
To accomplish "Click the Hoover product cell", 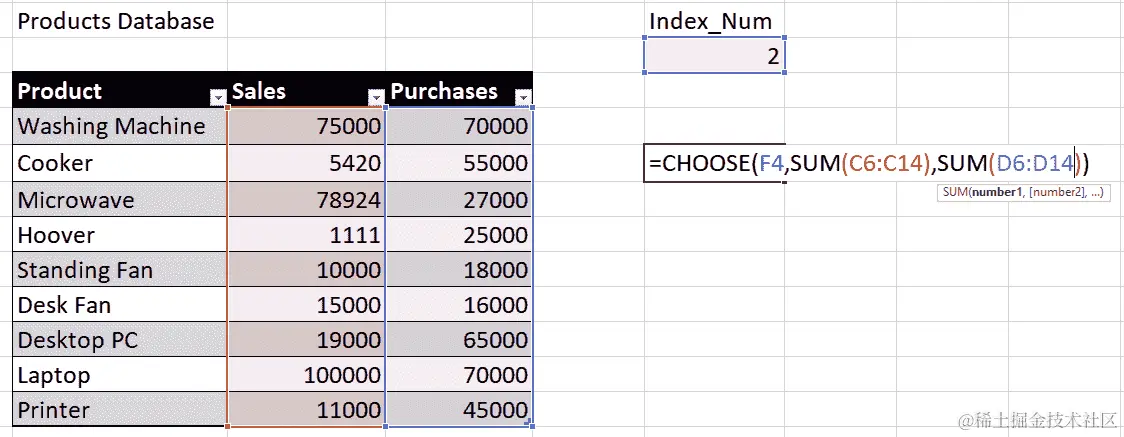I will tap(120, 234).
